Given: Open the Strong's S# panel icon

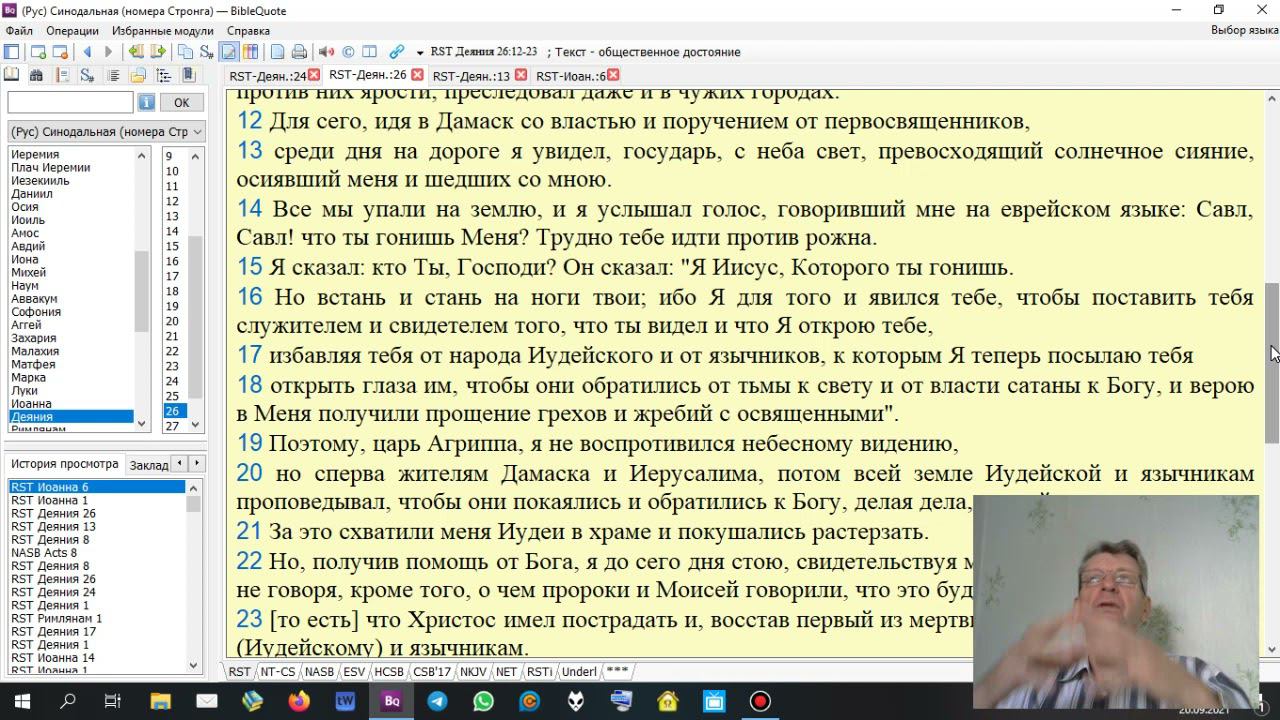Looking at the screenshot, I should coord(87,76).
